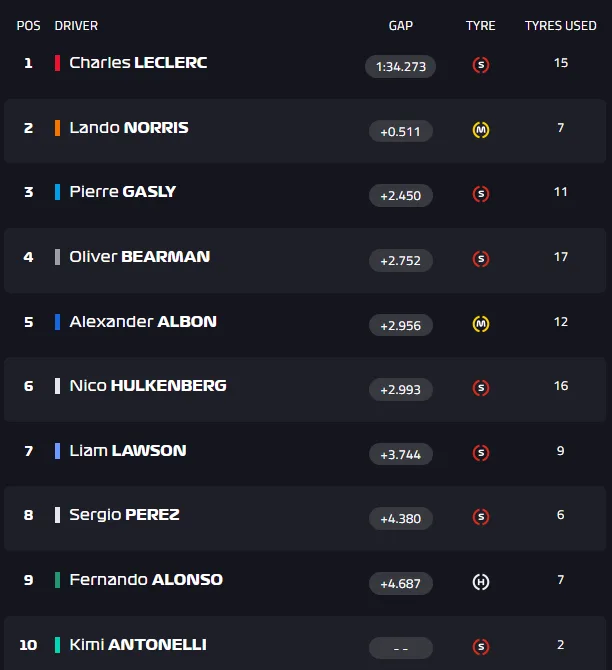Click Perez's soft tyre icon
This screenshot has height=670, width=612.
click(x=480, y=517)
